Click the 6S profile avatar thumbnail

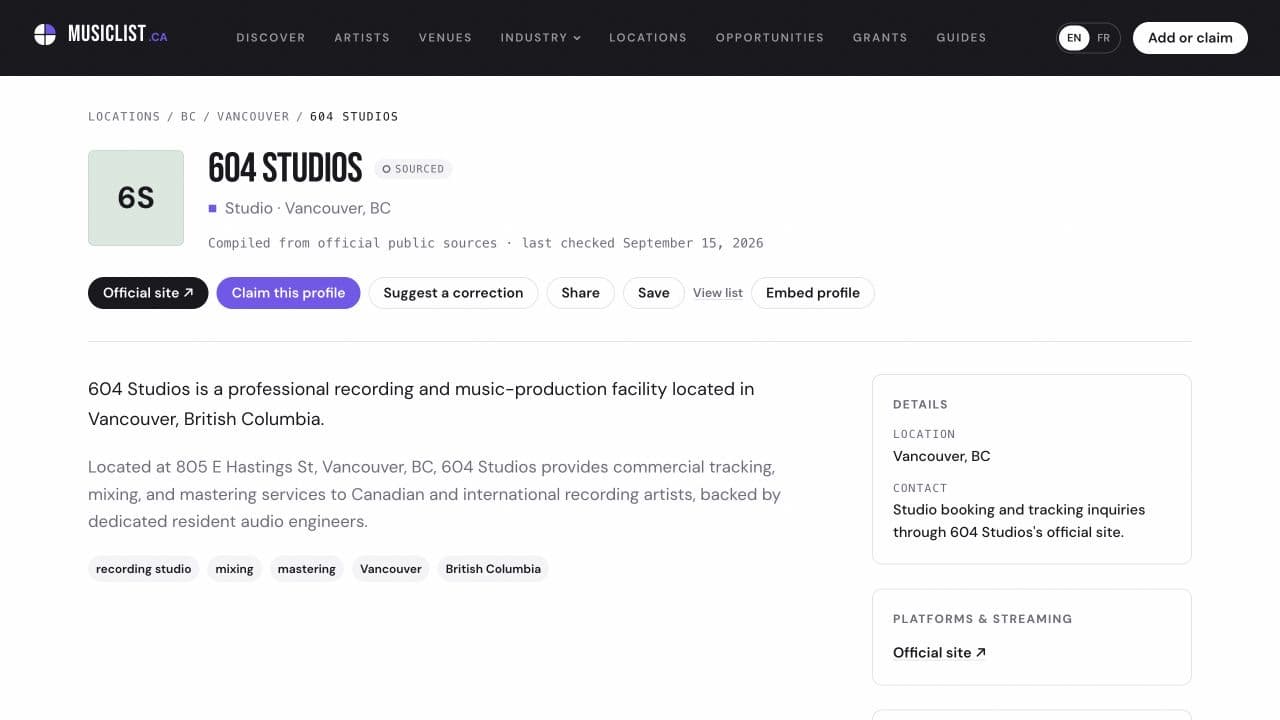point(136,198)
